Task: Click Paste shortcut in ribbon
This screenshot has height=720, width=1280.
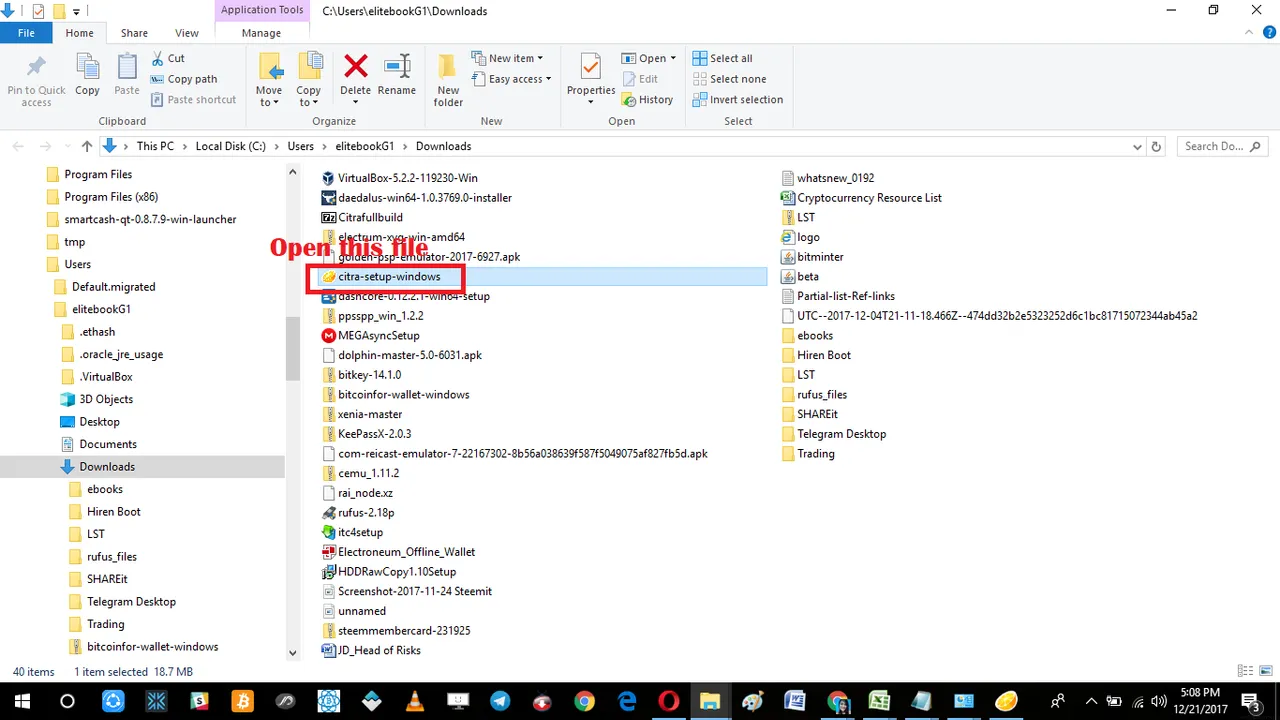Action: coord(194,100)
